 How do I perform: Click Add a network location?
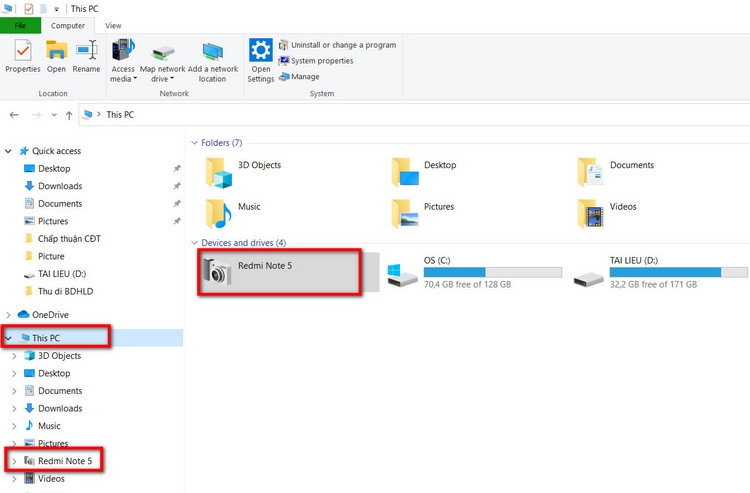(212, 61)
